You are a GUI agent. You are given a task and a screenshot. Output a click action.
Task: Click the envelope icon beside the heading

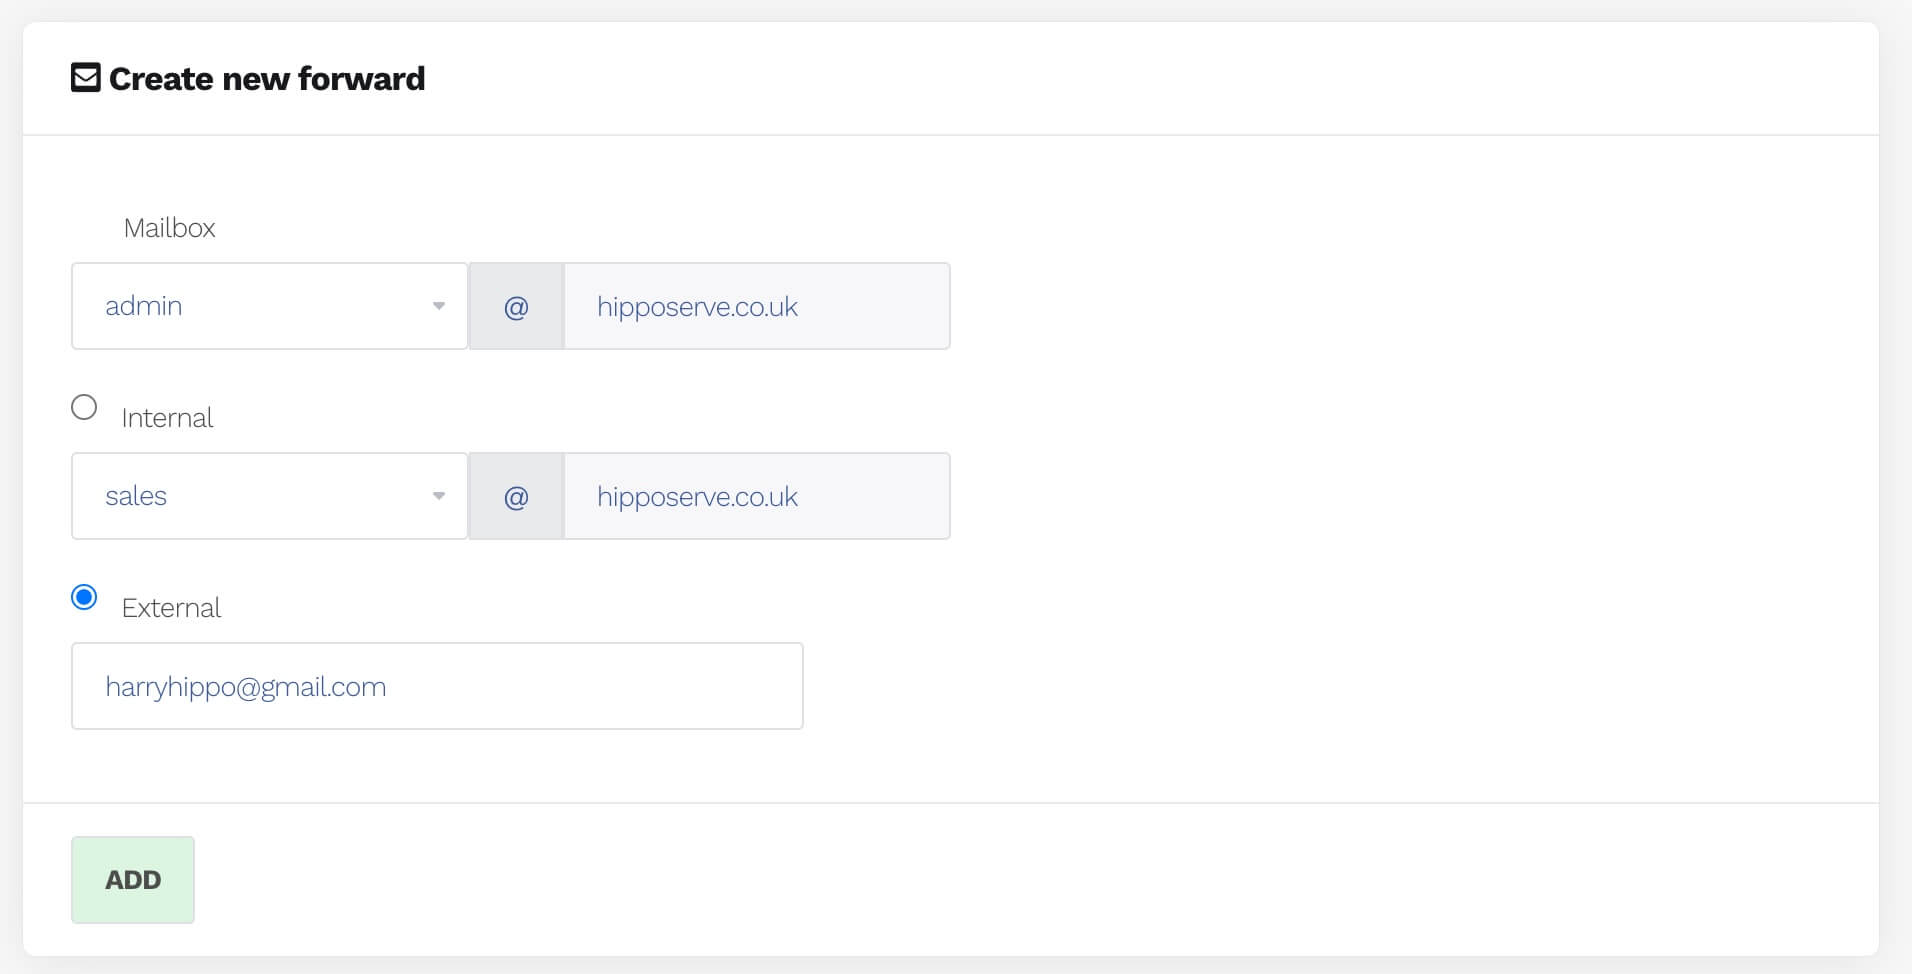86,78
